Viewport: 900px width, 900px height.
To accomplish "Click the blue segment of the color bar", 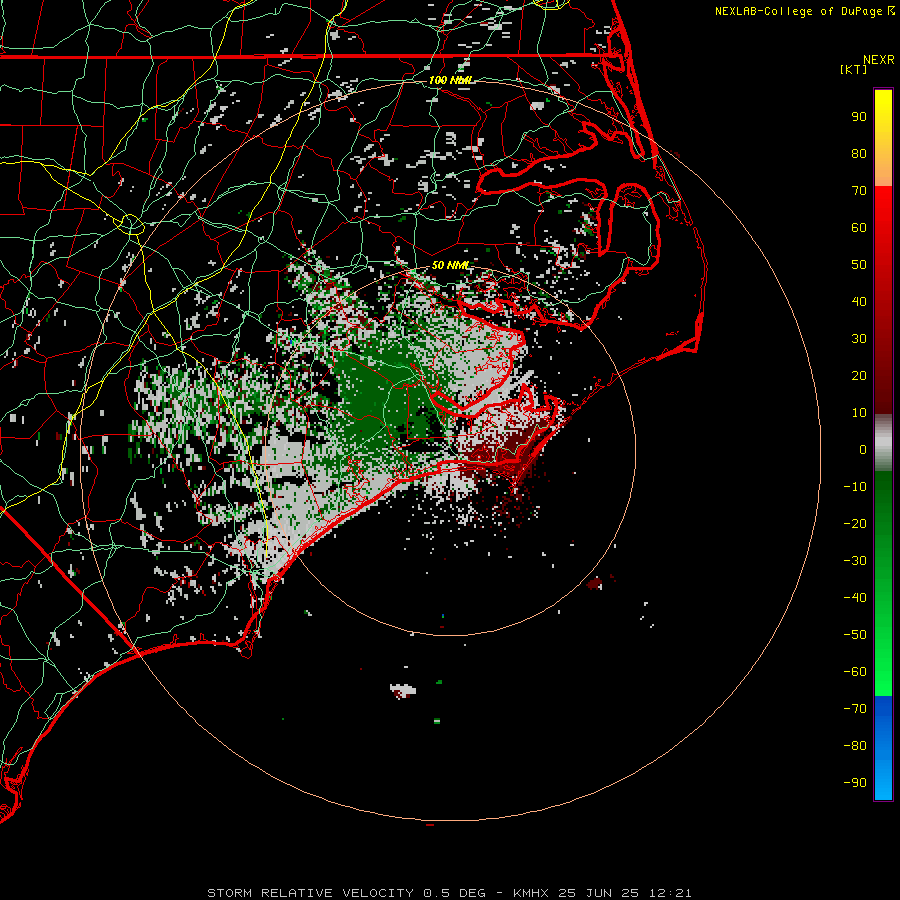I will (x=883, y=747).
